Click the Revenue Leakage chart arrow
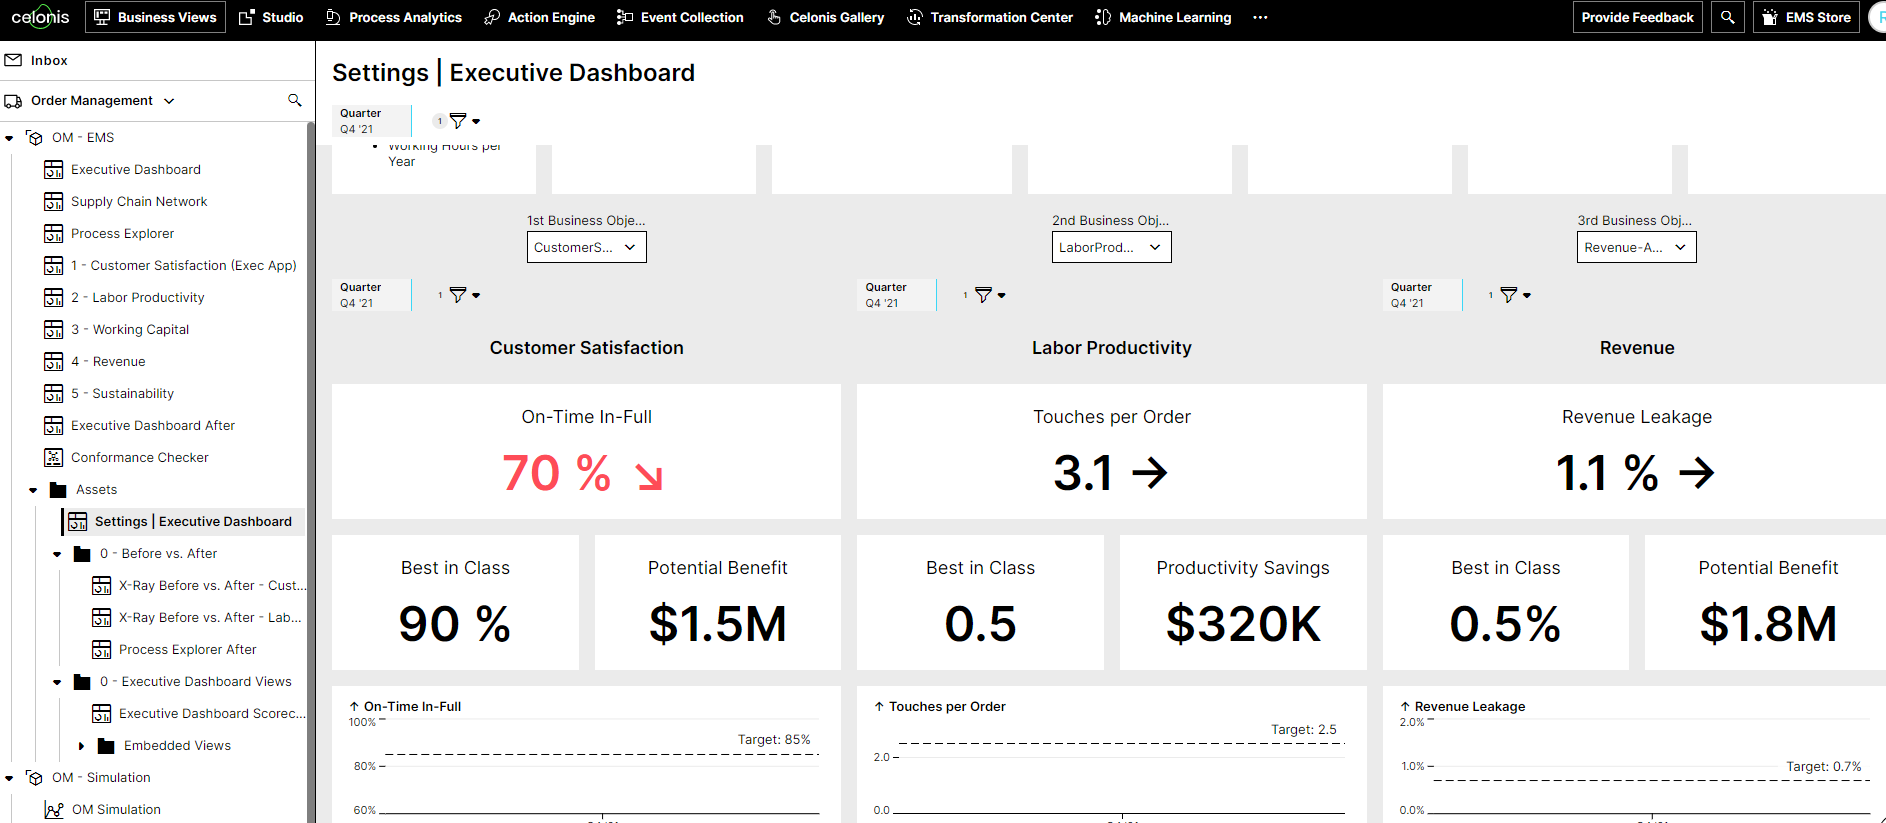 coord(1405,706)
